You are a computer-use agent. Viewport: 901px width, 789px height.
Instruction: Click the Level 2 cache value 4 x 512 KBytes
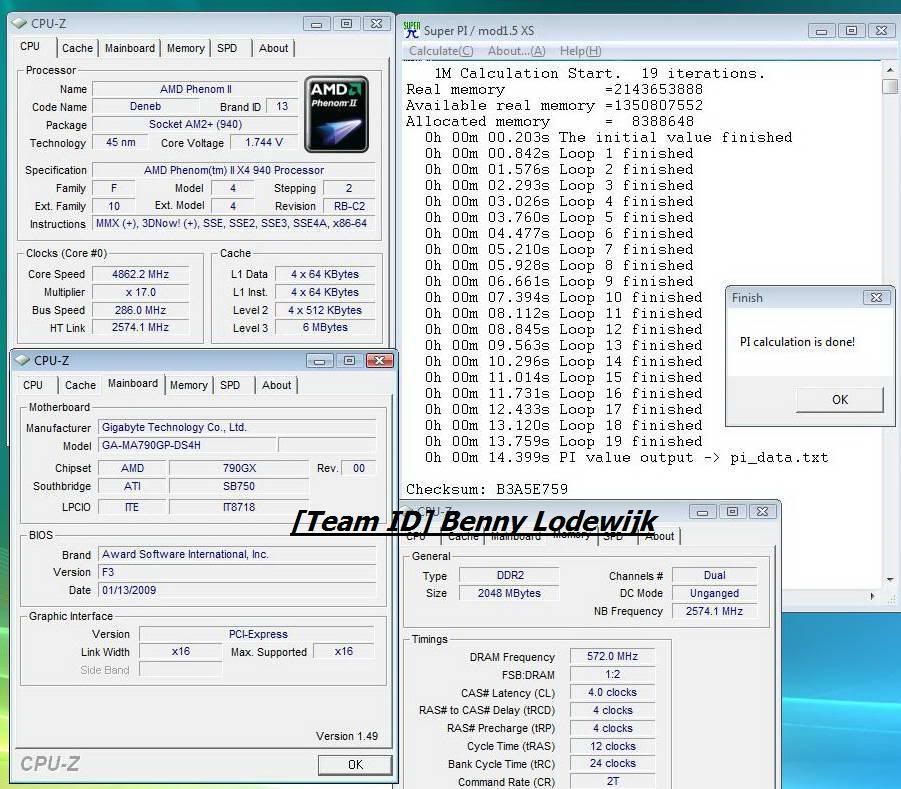[325, 310]
